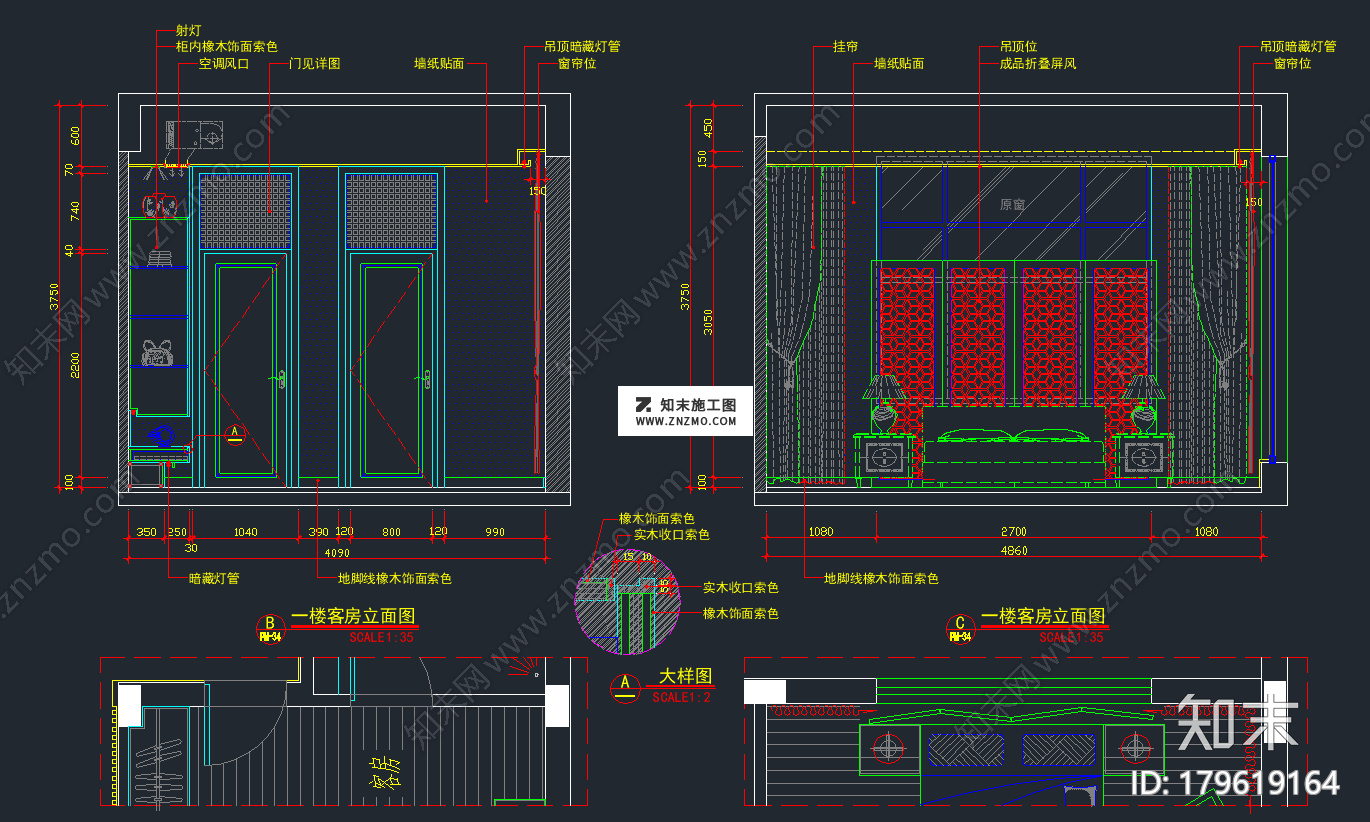Select the '350' horizontal dimension value

[x=146, y=533]
